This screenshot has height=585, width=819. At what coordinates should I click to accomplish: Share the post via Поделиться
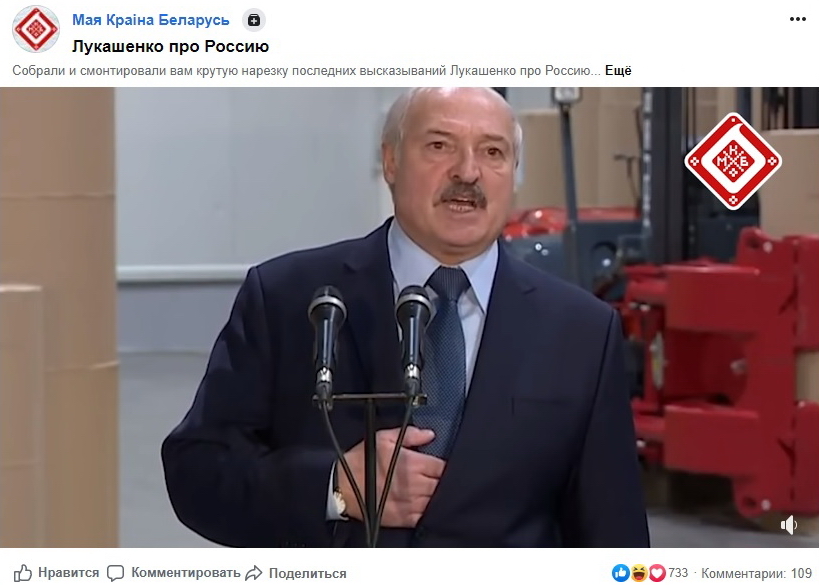tap(308, 574)
